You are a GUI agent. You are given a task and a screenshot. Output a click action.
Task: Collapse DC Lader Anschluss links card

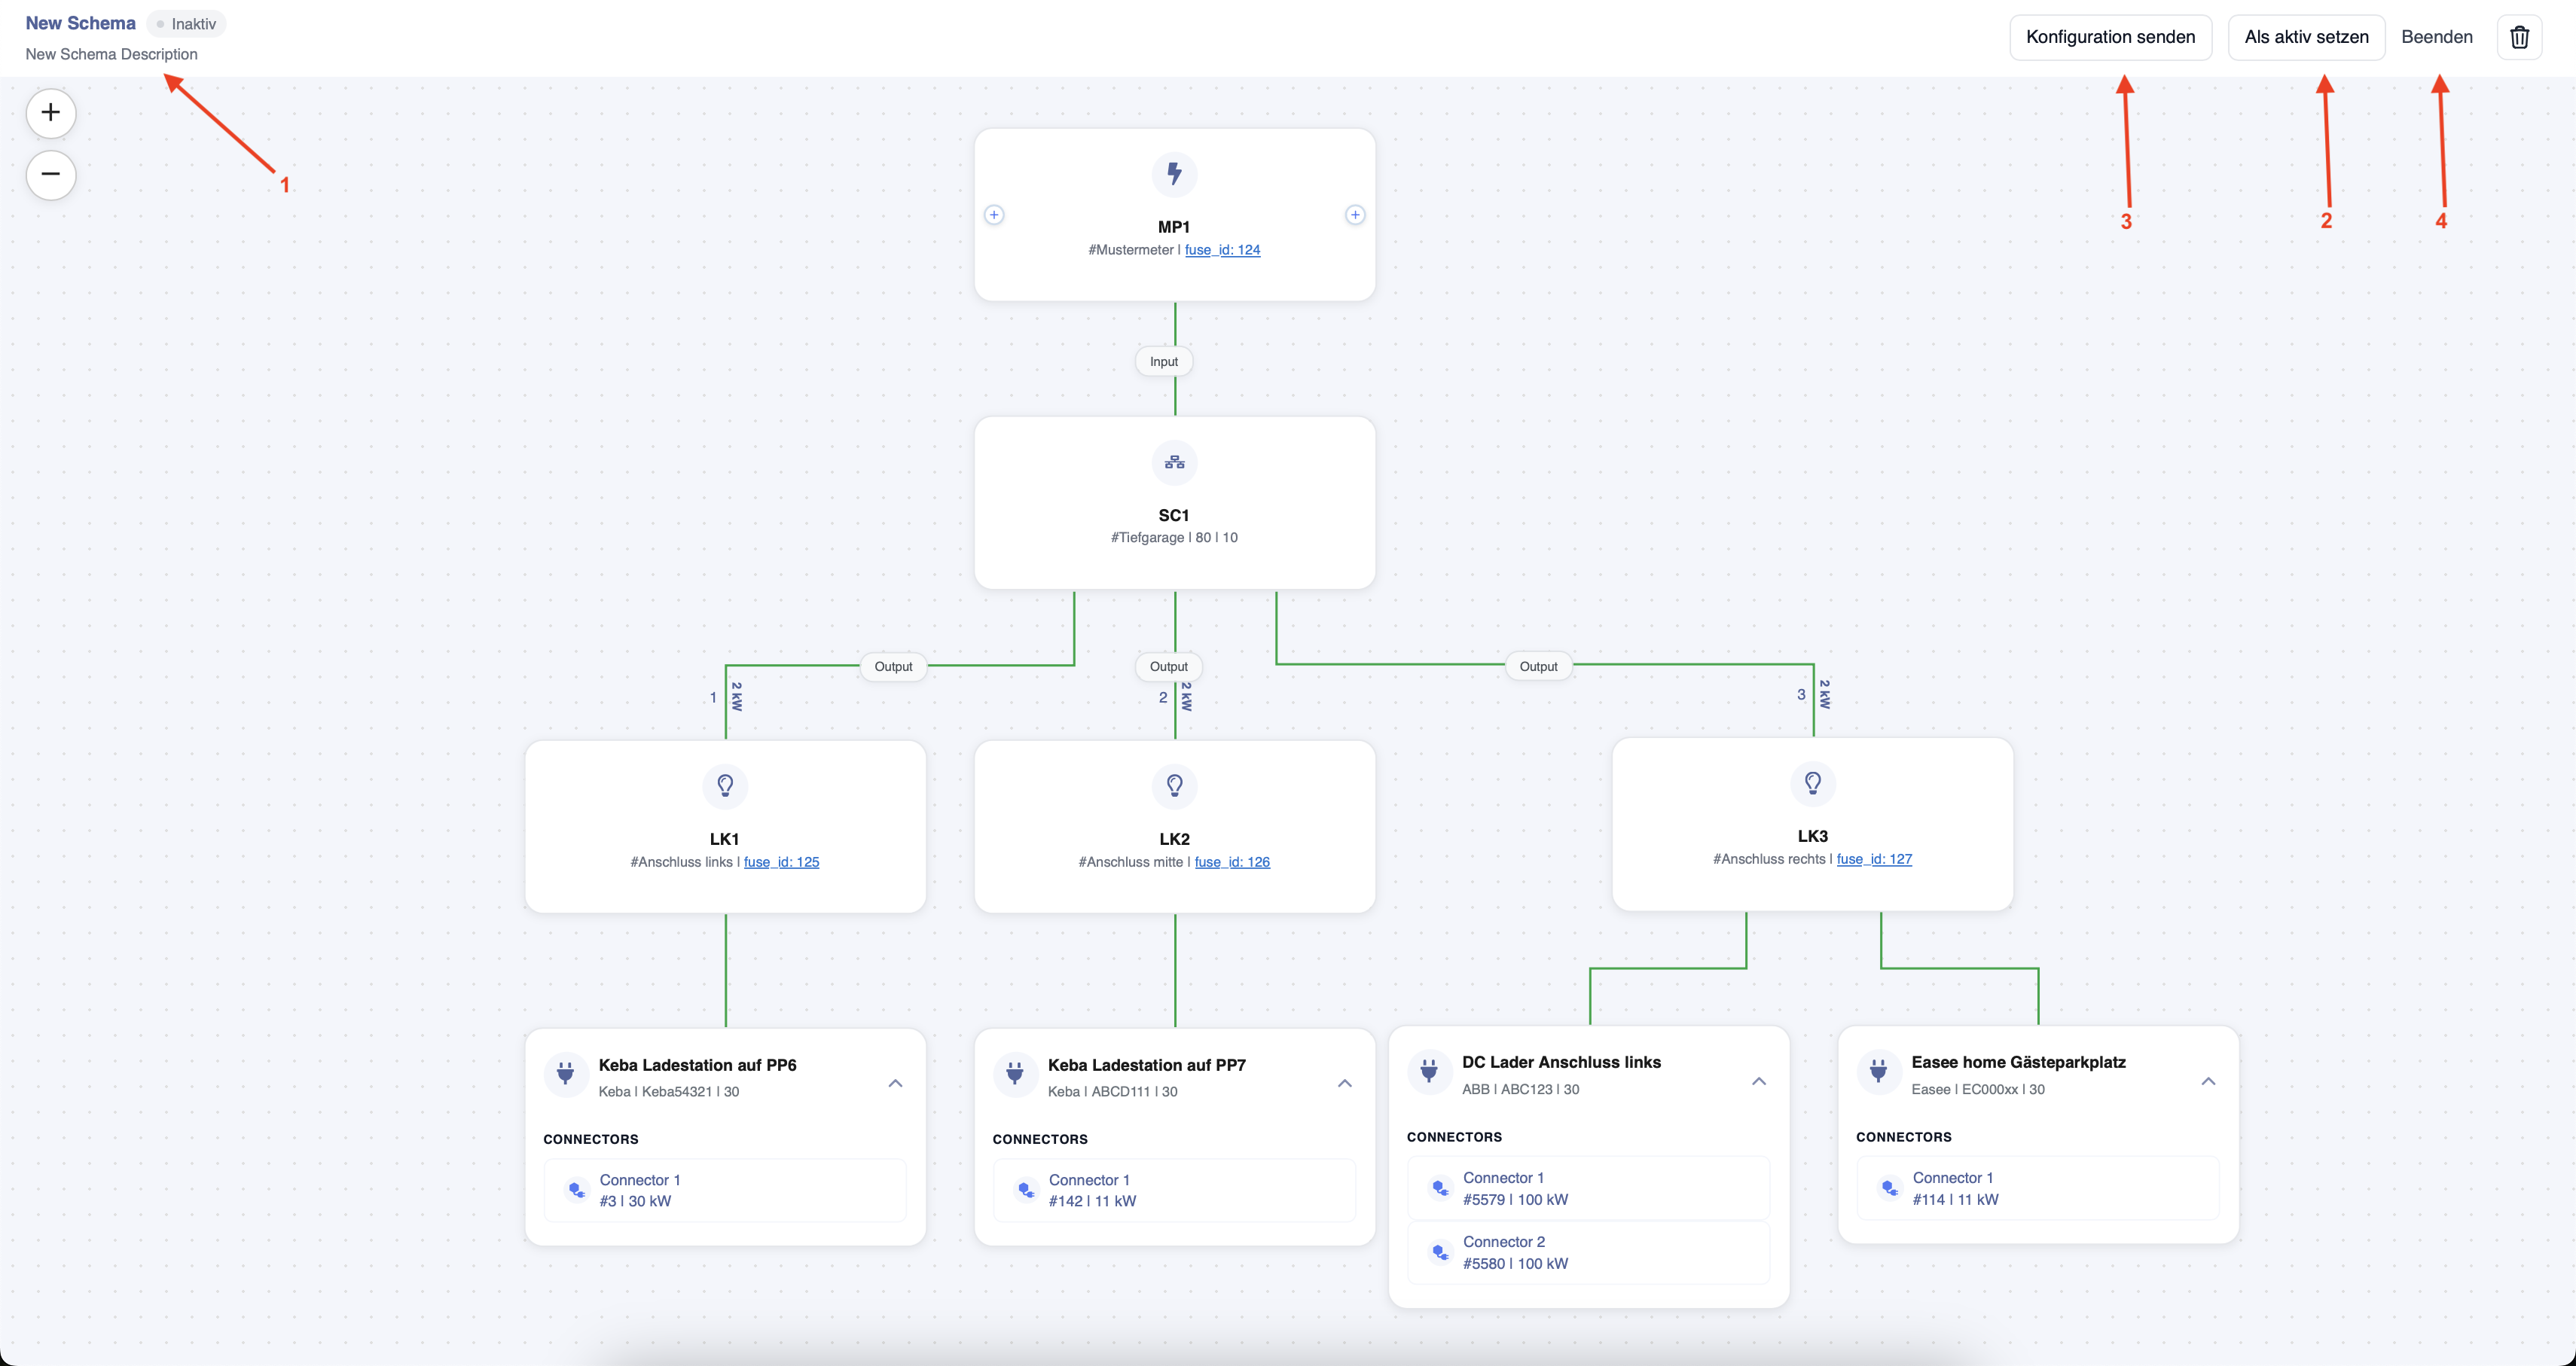tap(1759, 1081)
